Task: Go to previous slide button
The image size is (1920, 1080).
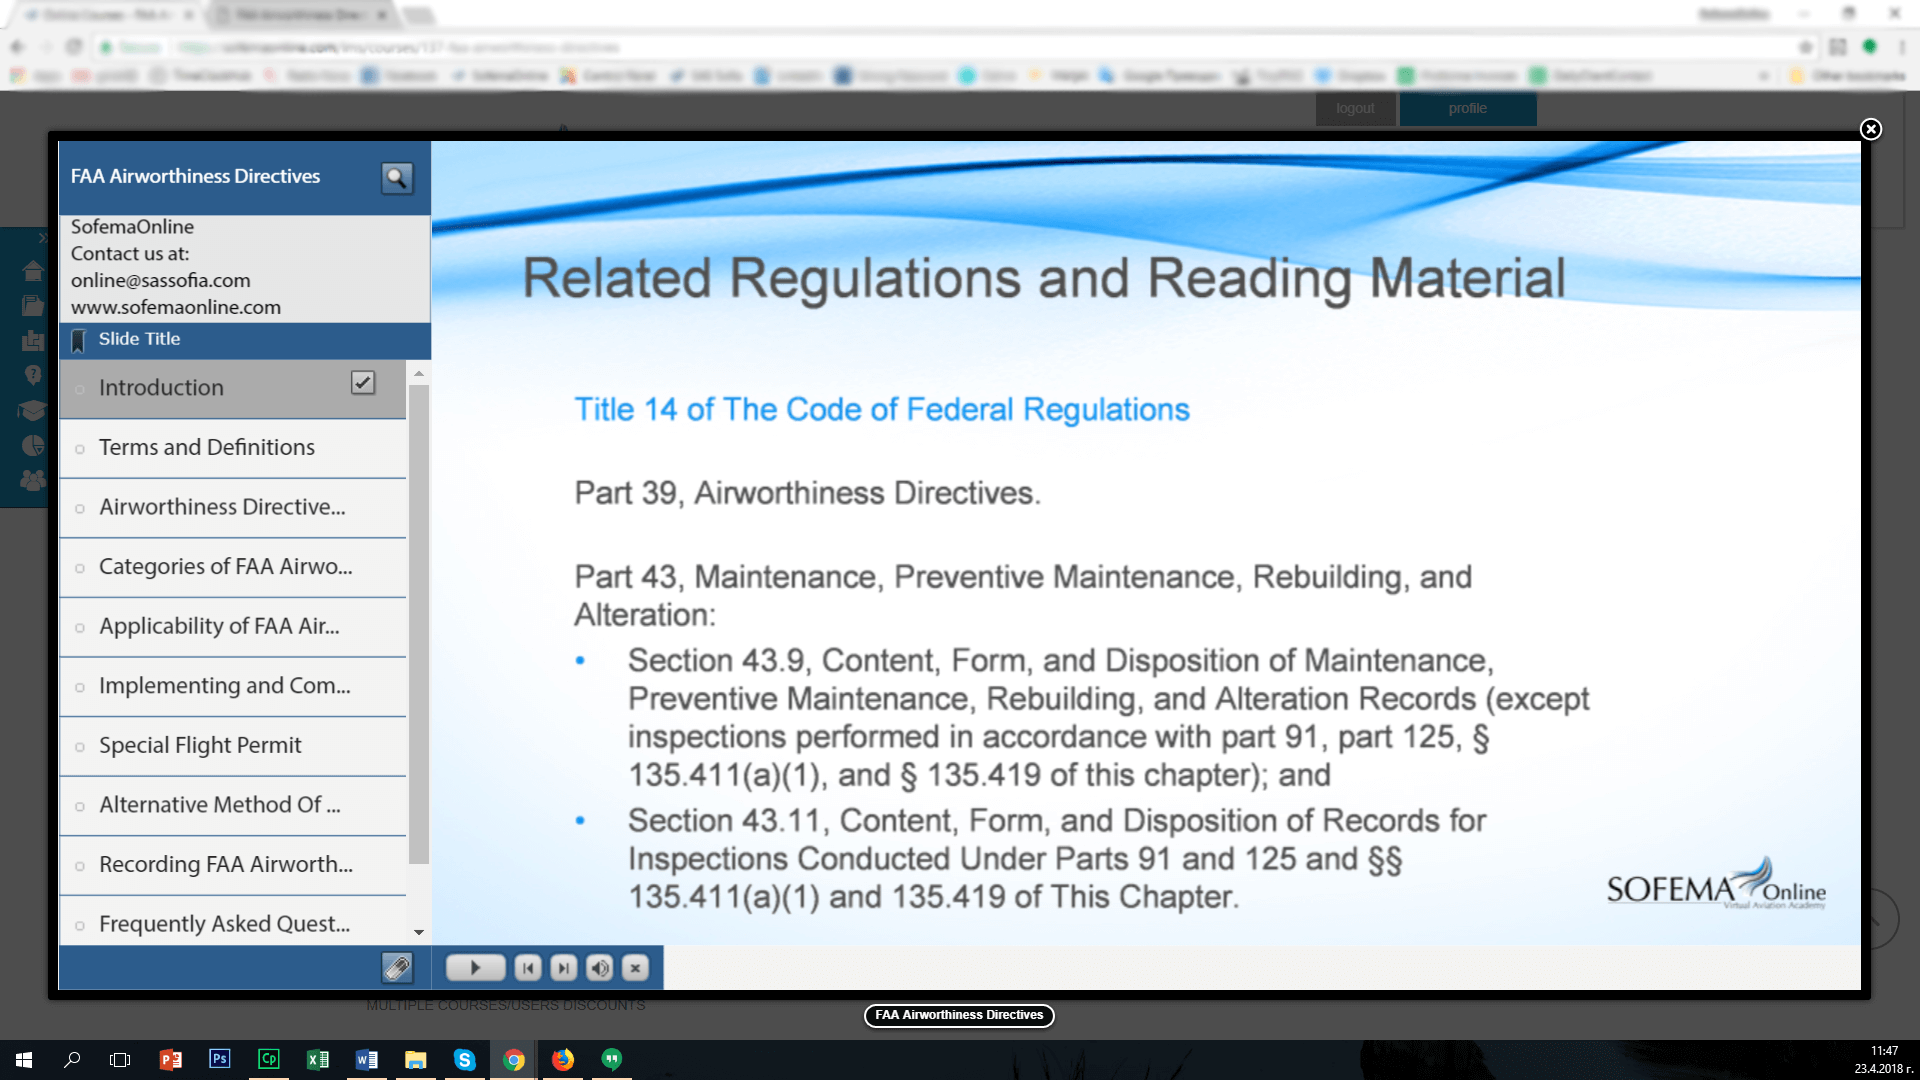Action: (x=528, y=968)
